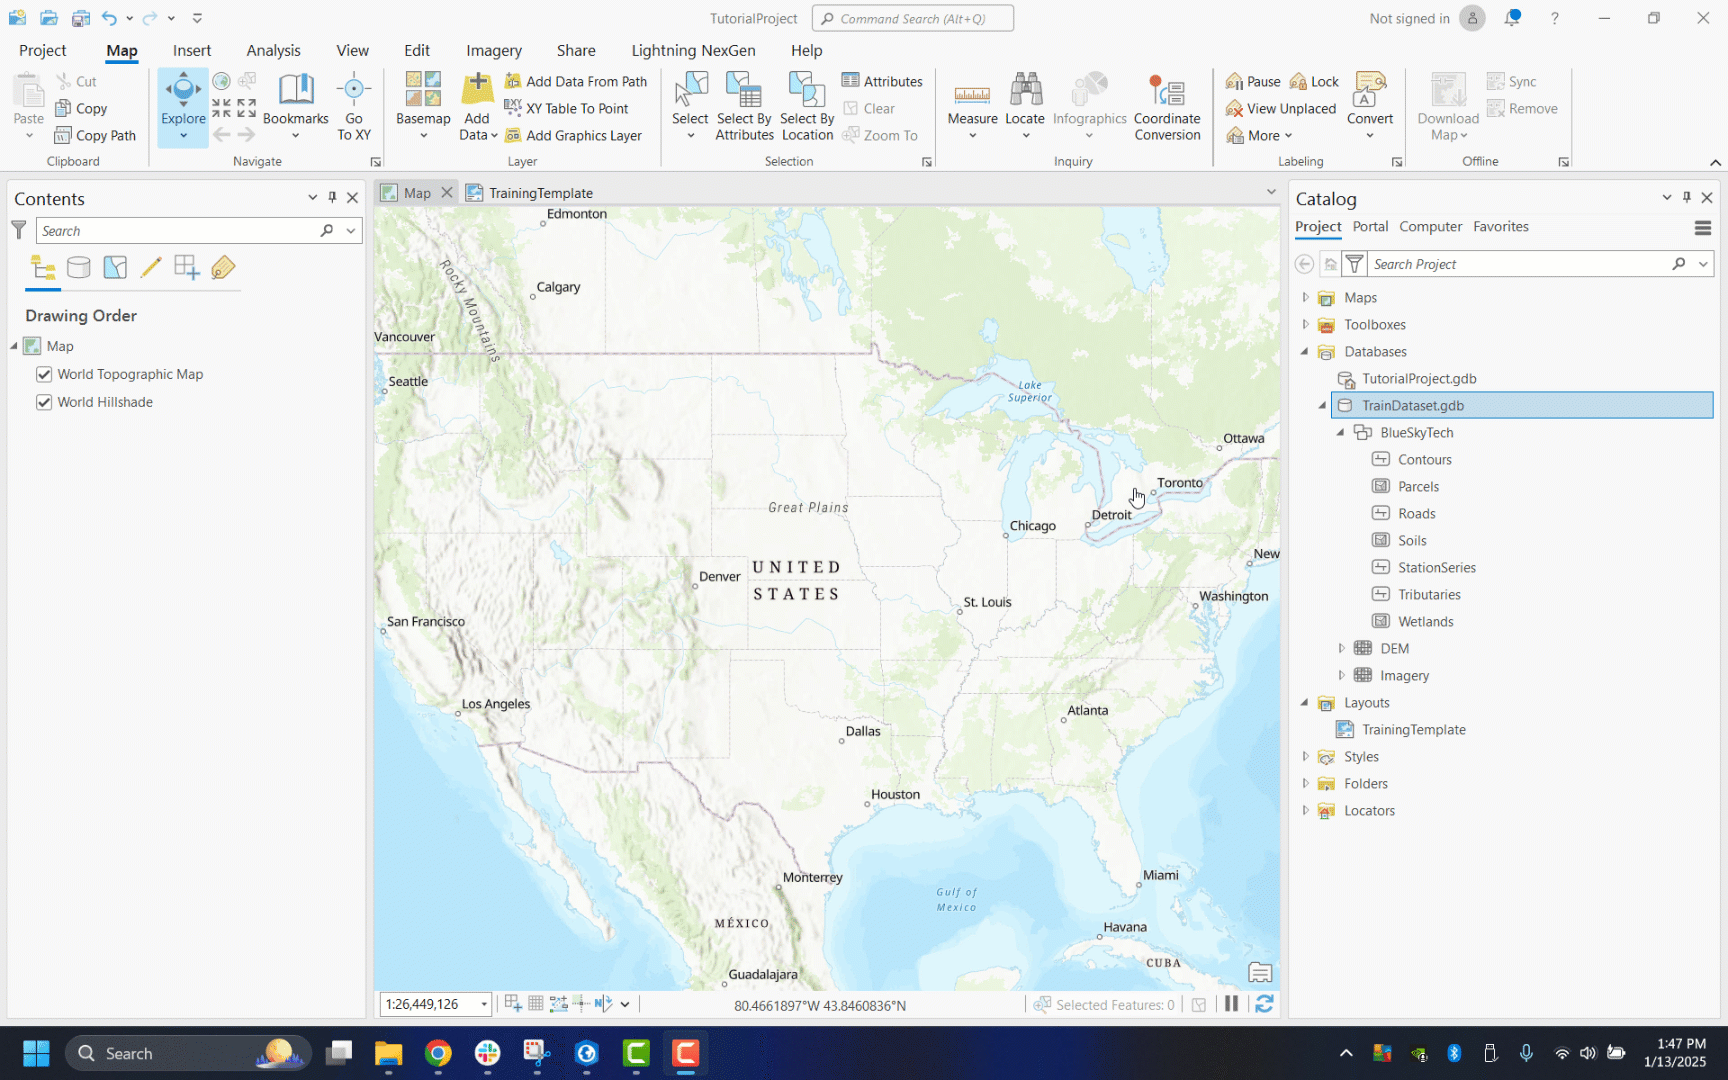Click Add Data From Path button
The width and height of the screenshot is (1728, 1080).
[576, 82]
